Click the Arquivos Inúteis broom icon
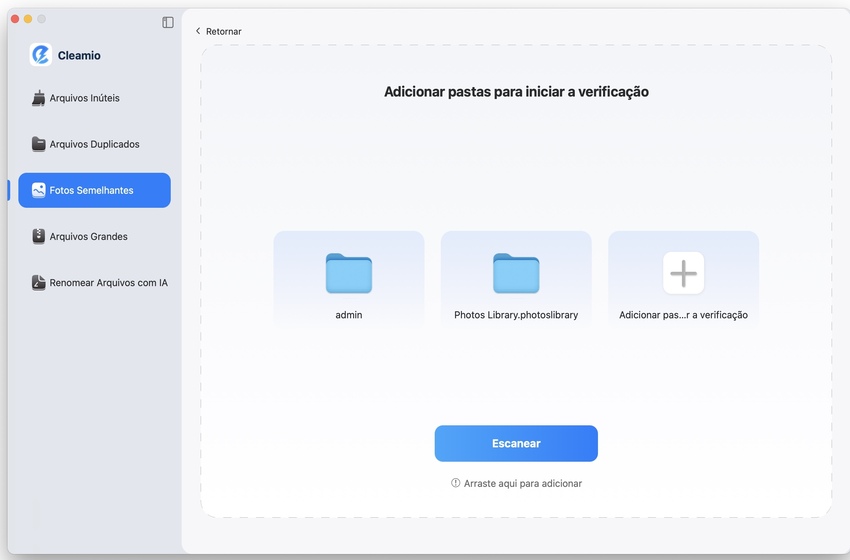Image resolution: width=850 pixels, height=560 pixels. click(38, 98)
